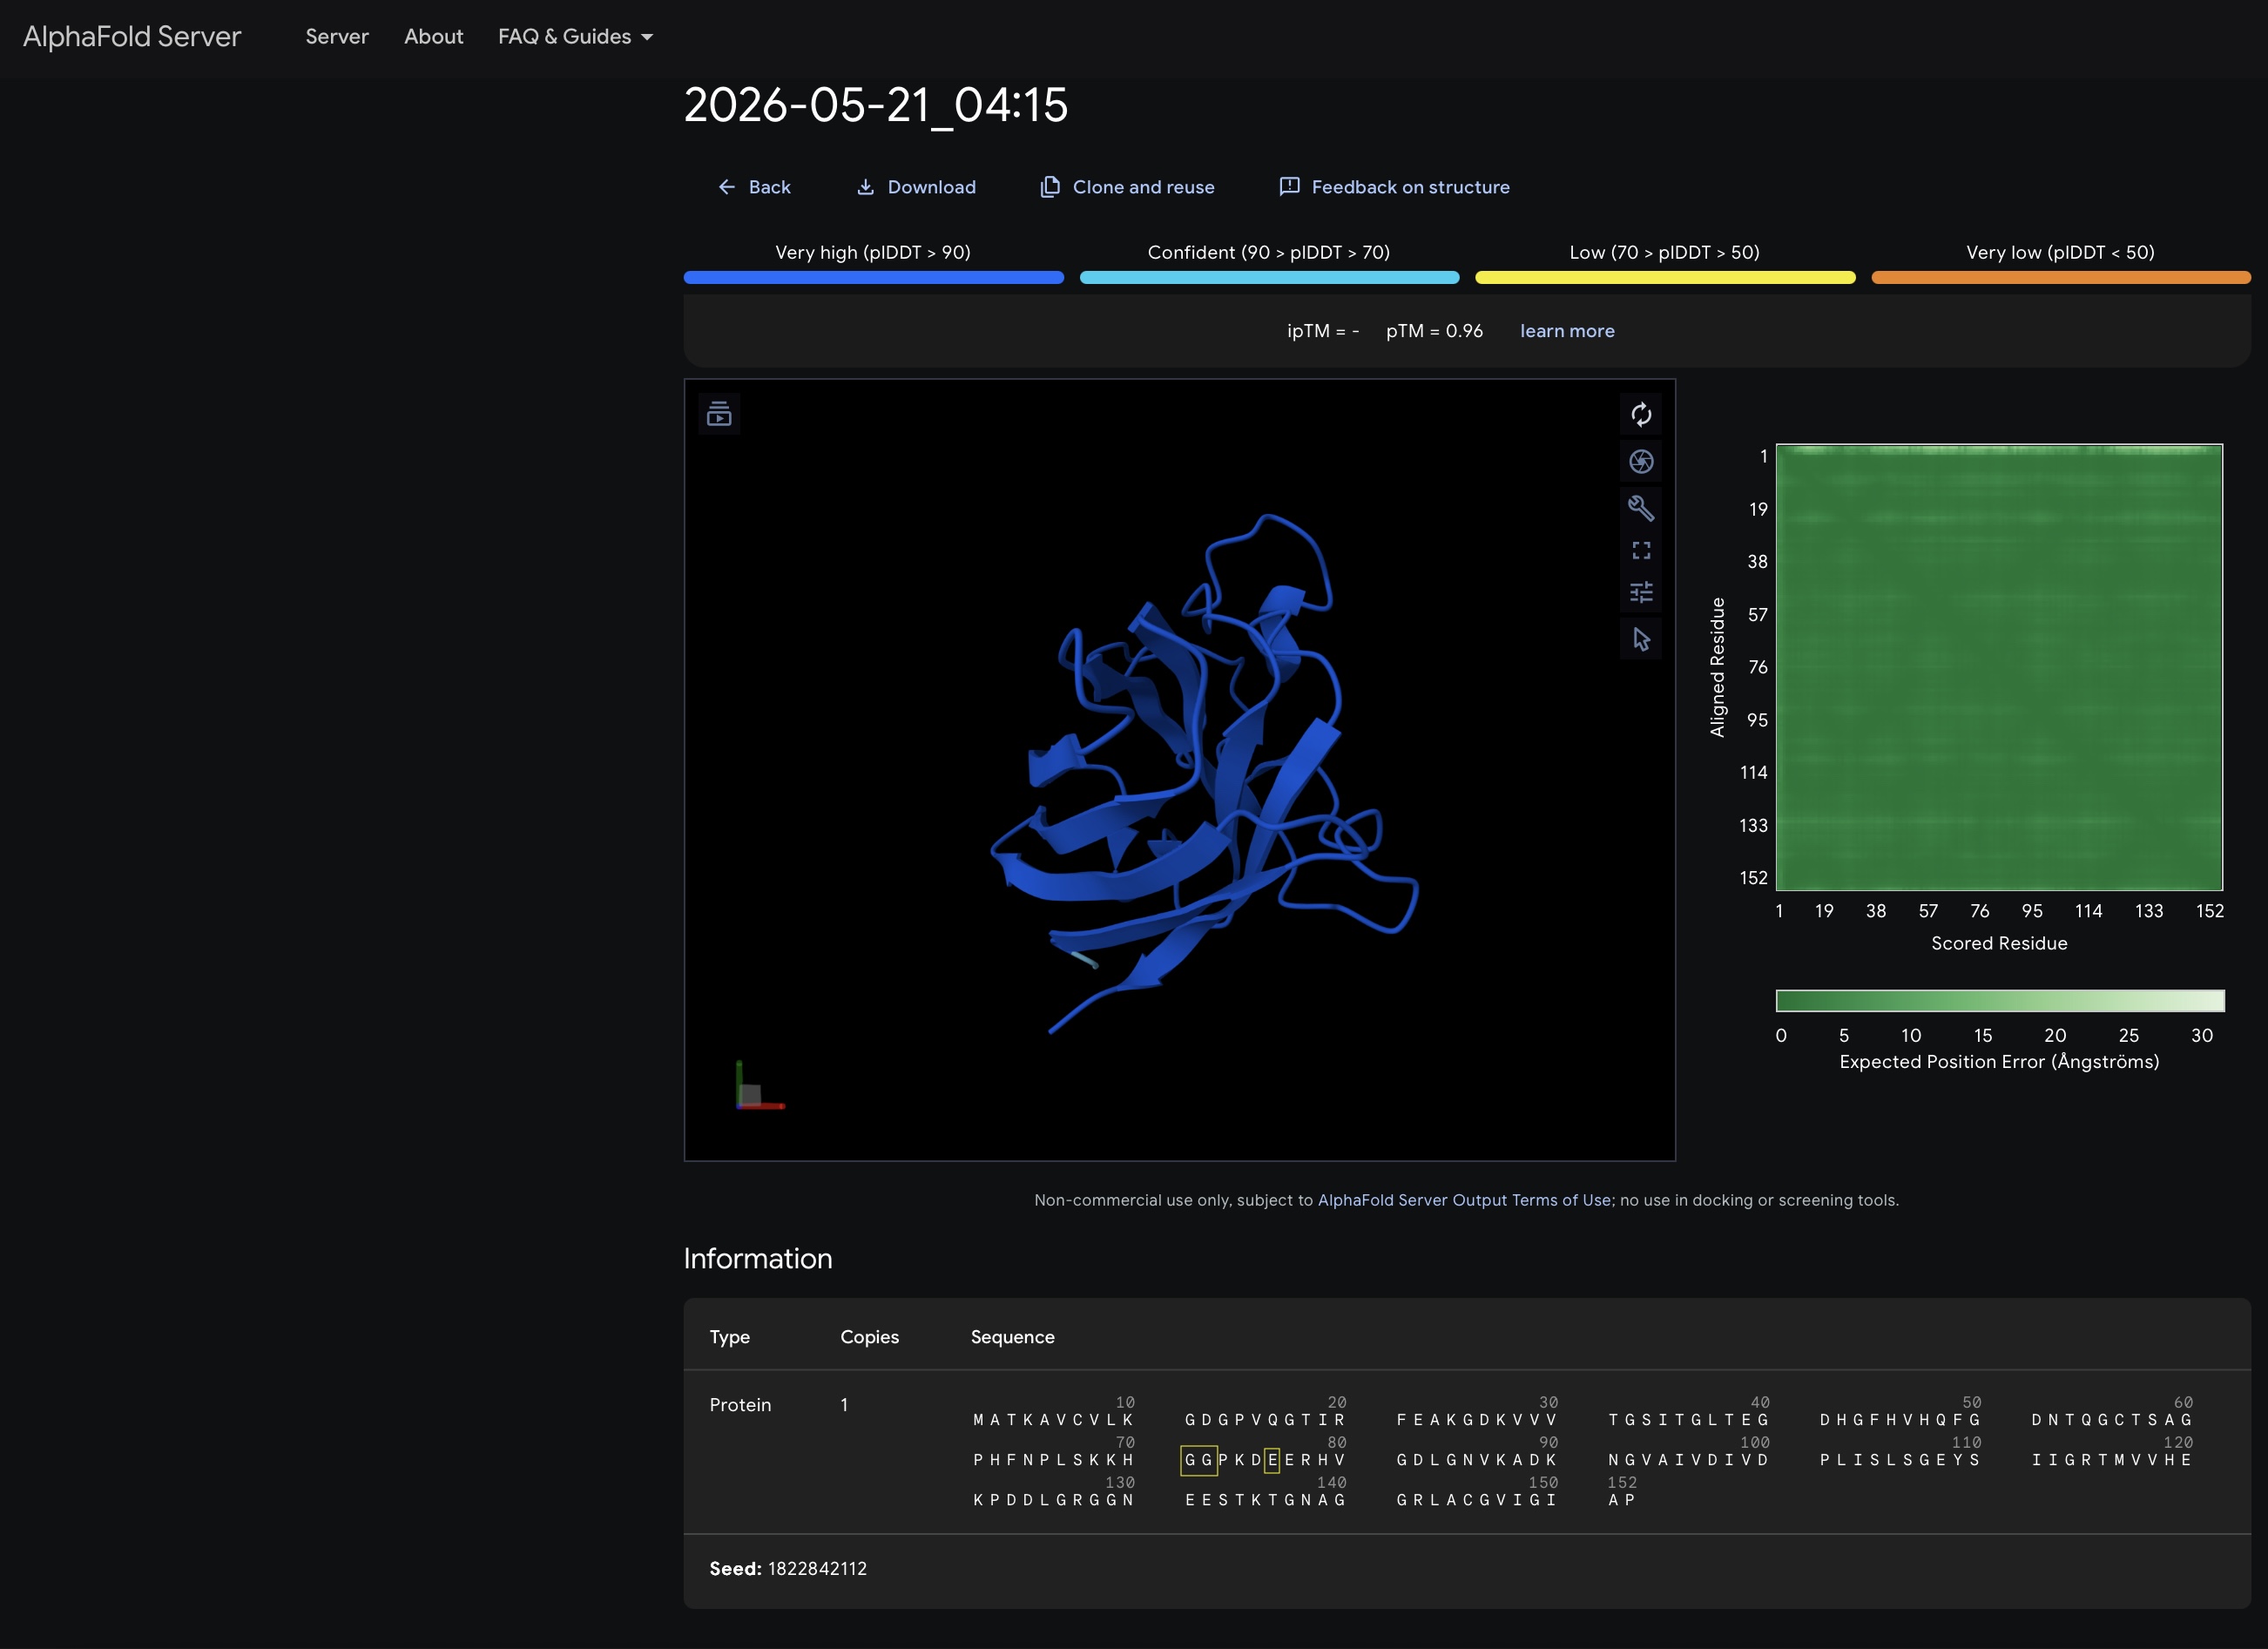Click the Expected Position Error color scale
The width and height of the screenshot is (2268, 1649).
[x=2000, y=1001]
